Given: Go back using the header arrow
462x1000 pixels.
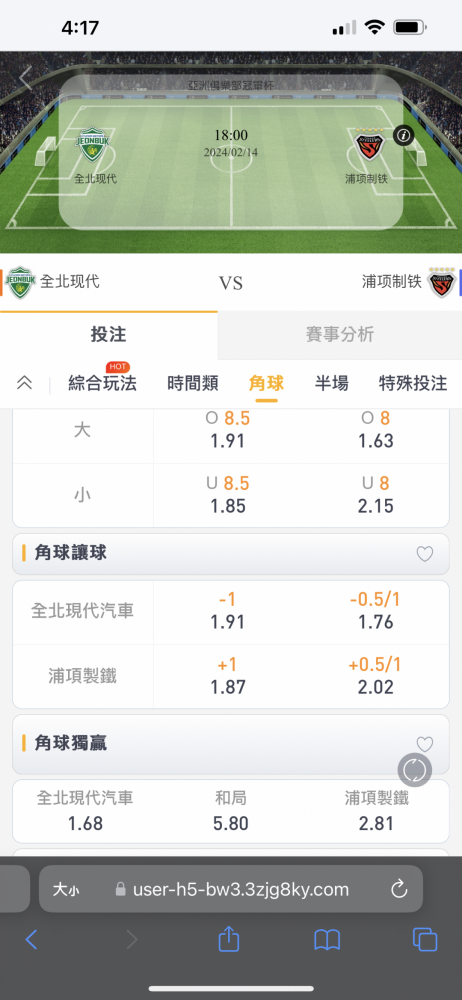Looking at the screenshot, I should (x=26, y=78).
